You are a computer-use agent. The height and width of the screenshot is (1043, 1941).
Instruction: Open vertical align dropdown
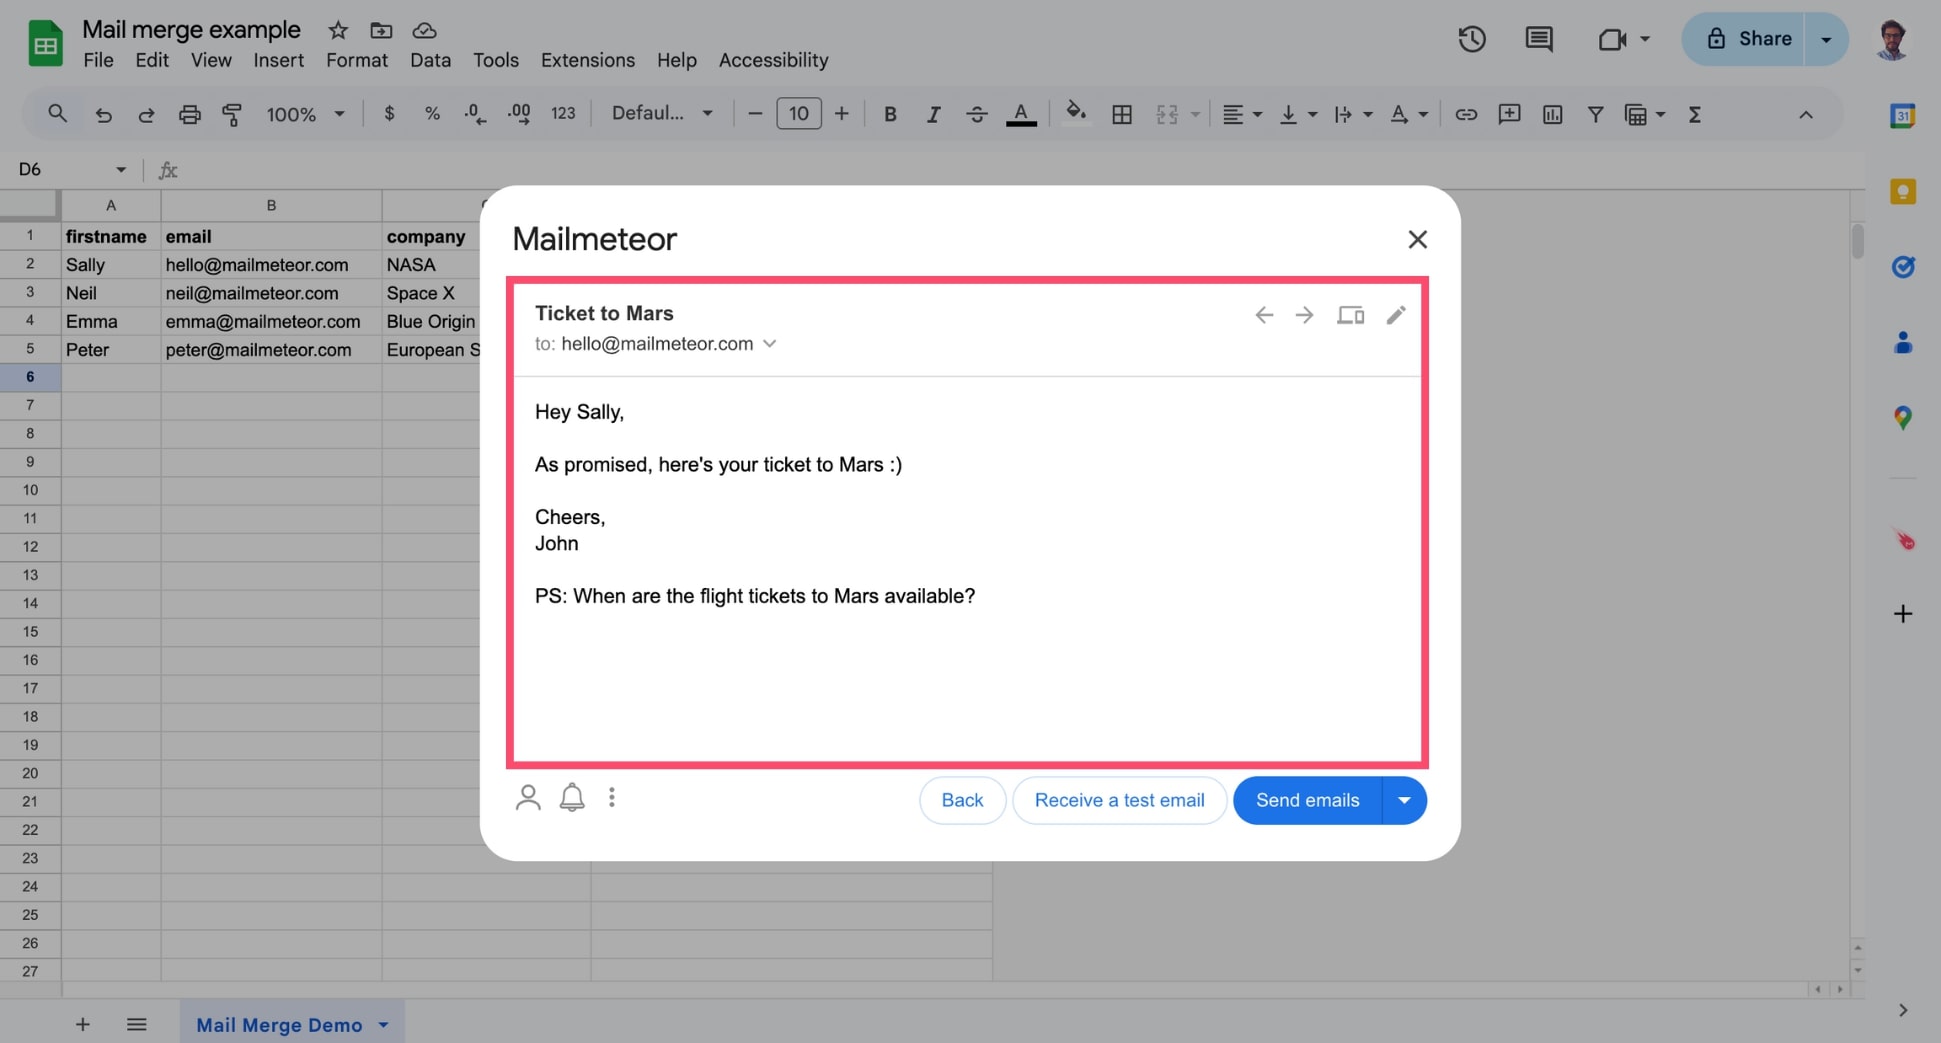(x=1298, y=114)
